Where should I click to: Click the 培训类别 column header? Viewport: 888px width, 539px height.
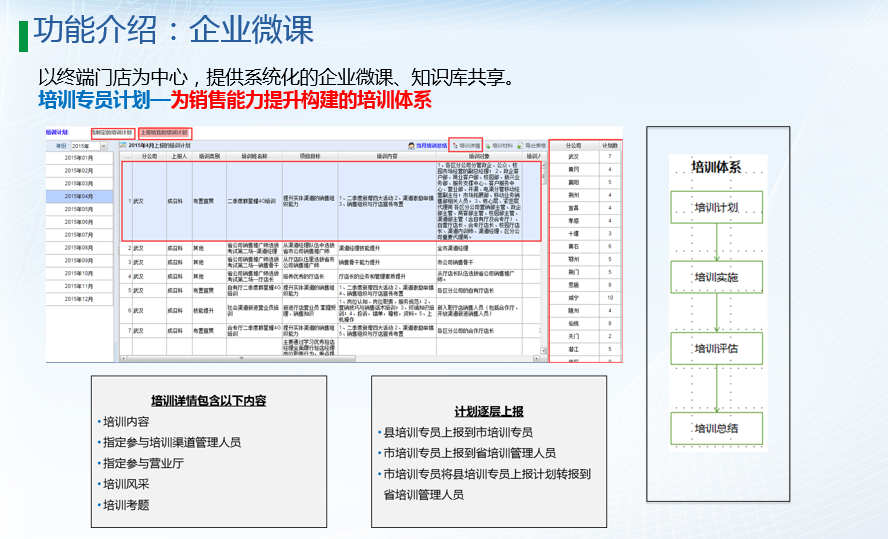(209, 156)
